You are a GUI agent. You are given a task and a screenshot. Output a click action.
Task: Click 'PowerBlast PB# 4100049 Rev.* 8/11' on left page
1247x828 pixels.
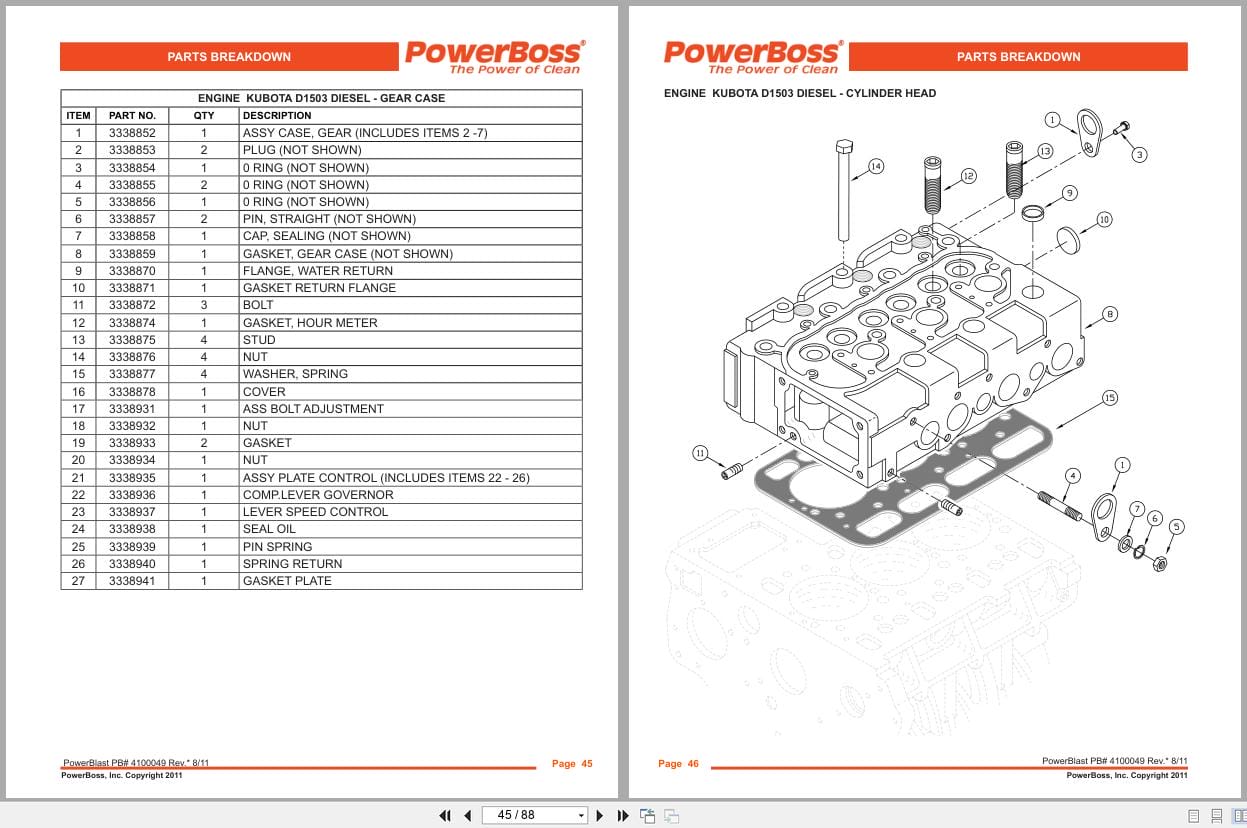point(136,762)
